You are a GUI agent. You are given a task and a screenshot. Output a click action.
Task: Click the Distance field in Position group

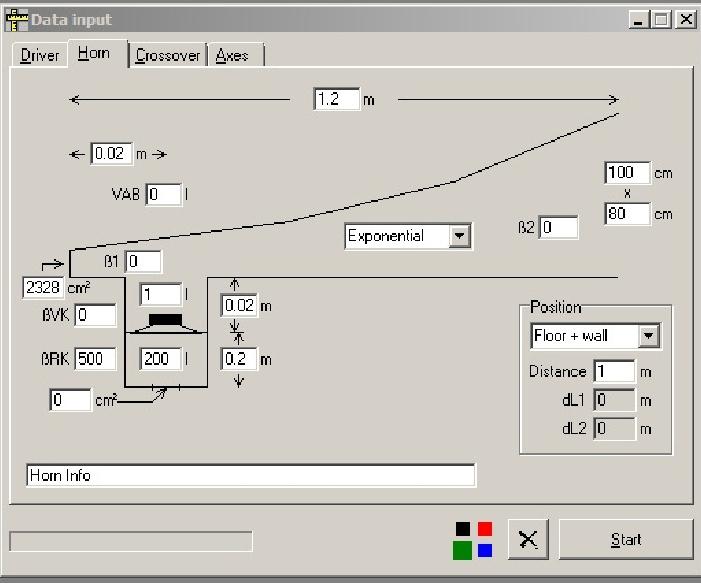614,371
